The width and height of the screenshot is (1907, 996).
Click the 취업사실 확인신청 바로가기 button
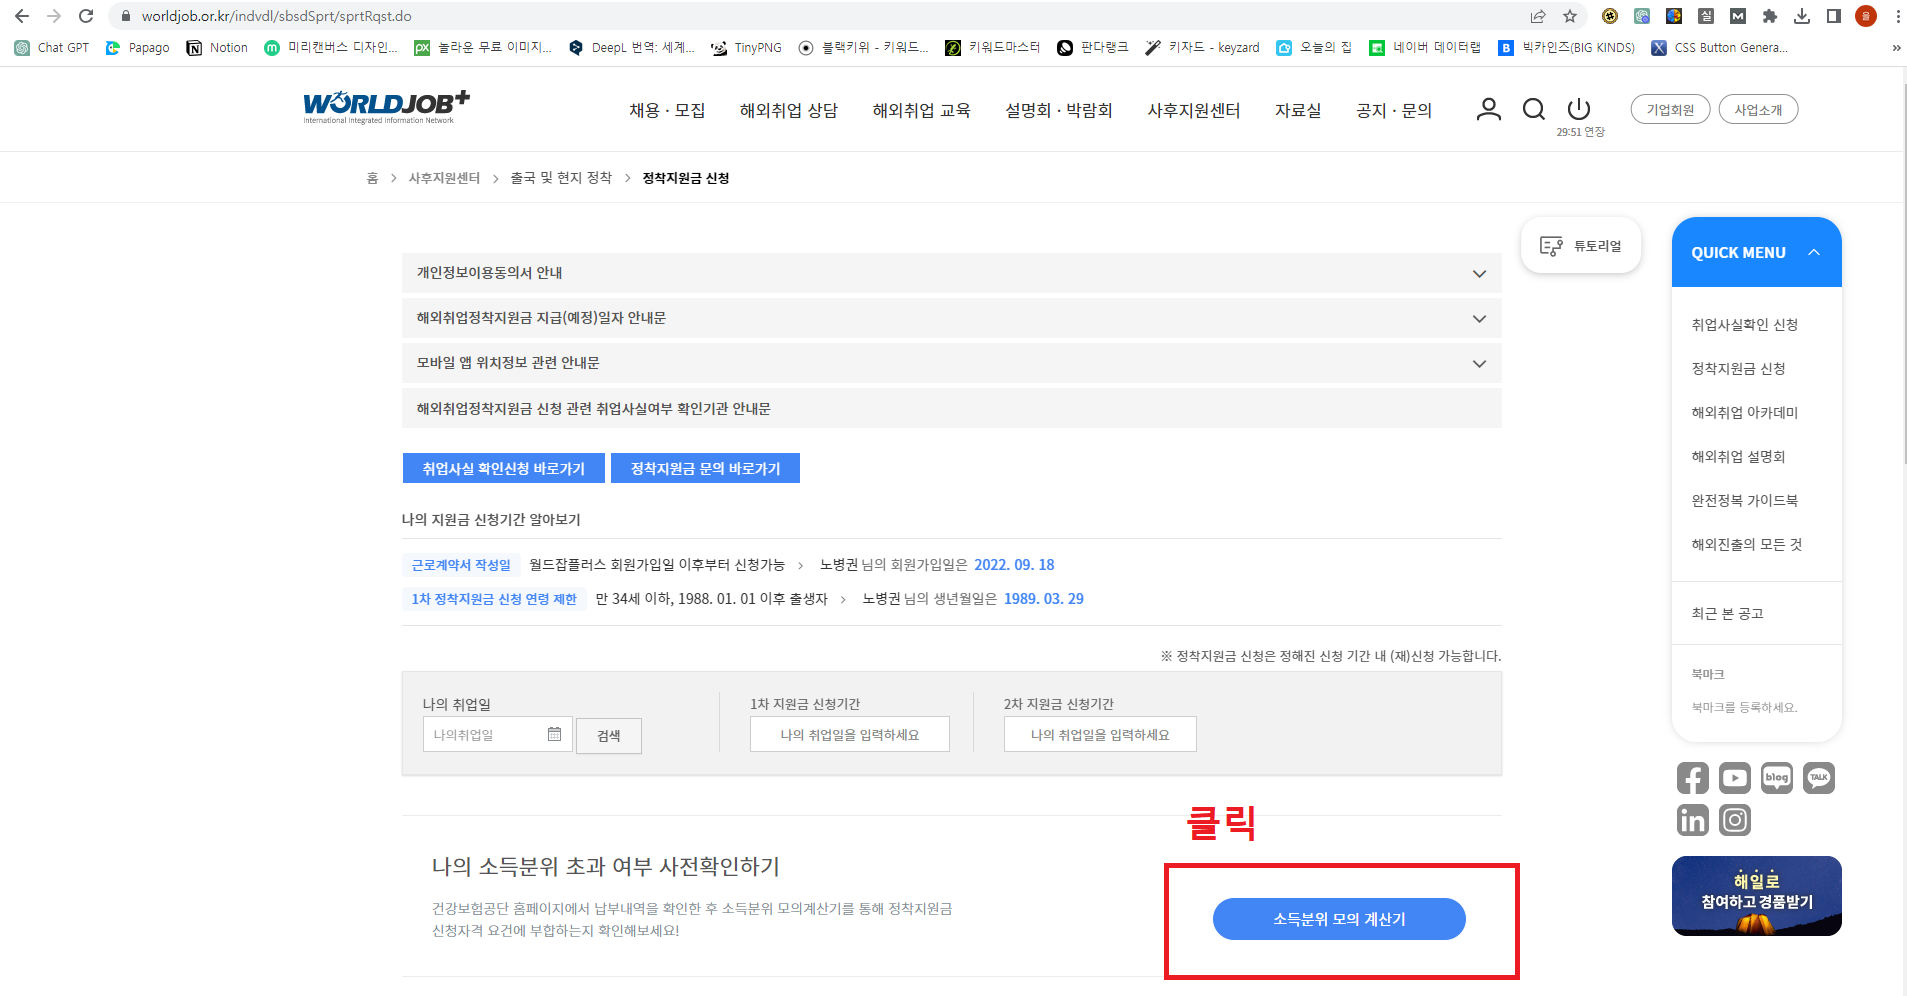502,467
